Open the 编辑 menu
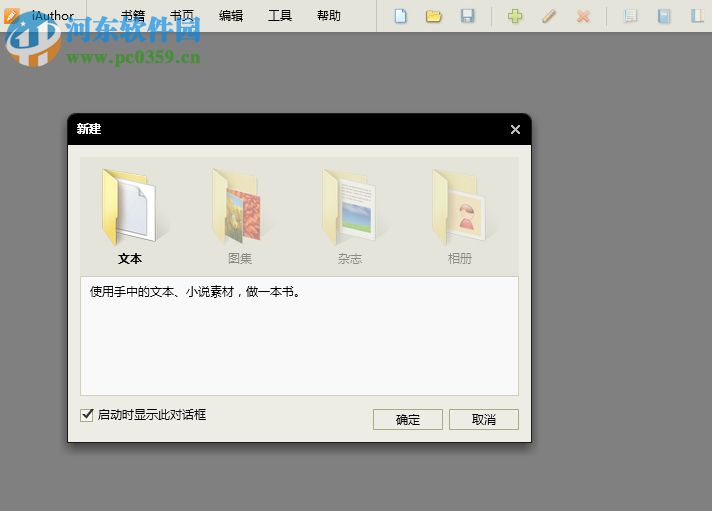This screenshot has width=712, height=511. pyautogui.click(x=231, y=16)
